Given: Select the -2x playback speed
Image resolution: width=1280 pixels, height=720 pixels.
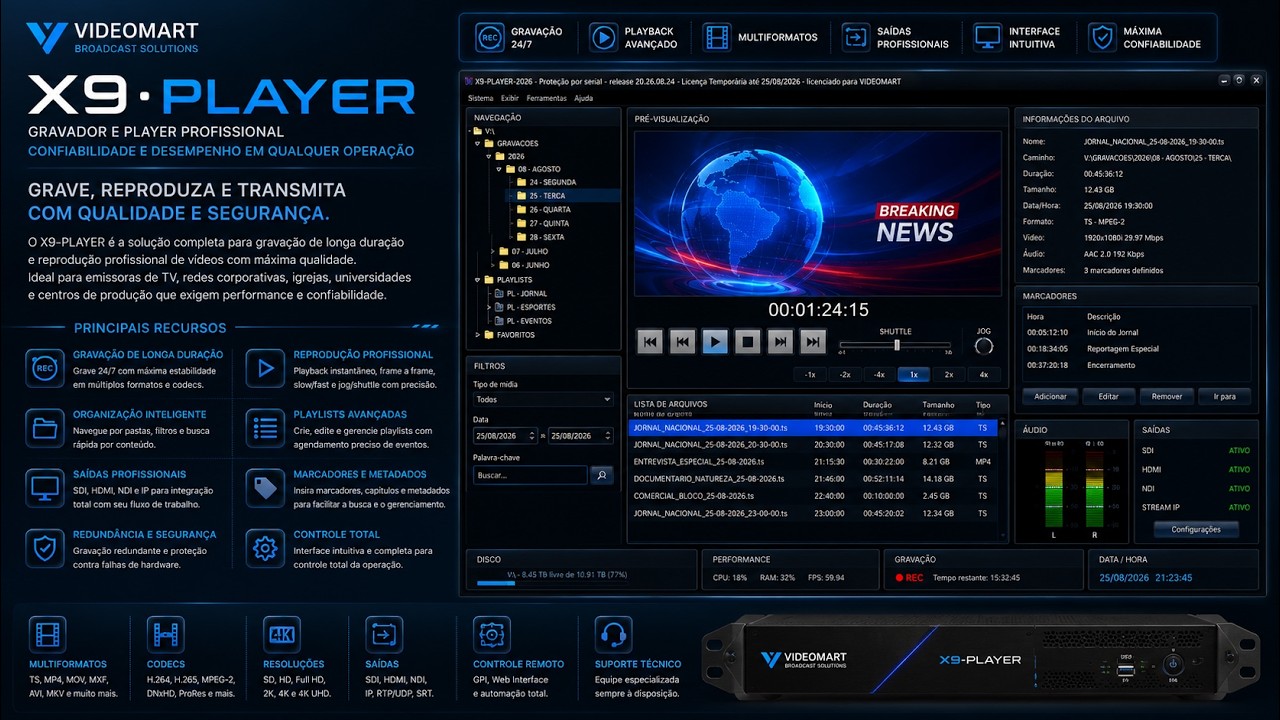Looking at the screenshot, I should (x=845, y=375).
